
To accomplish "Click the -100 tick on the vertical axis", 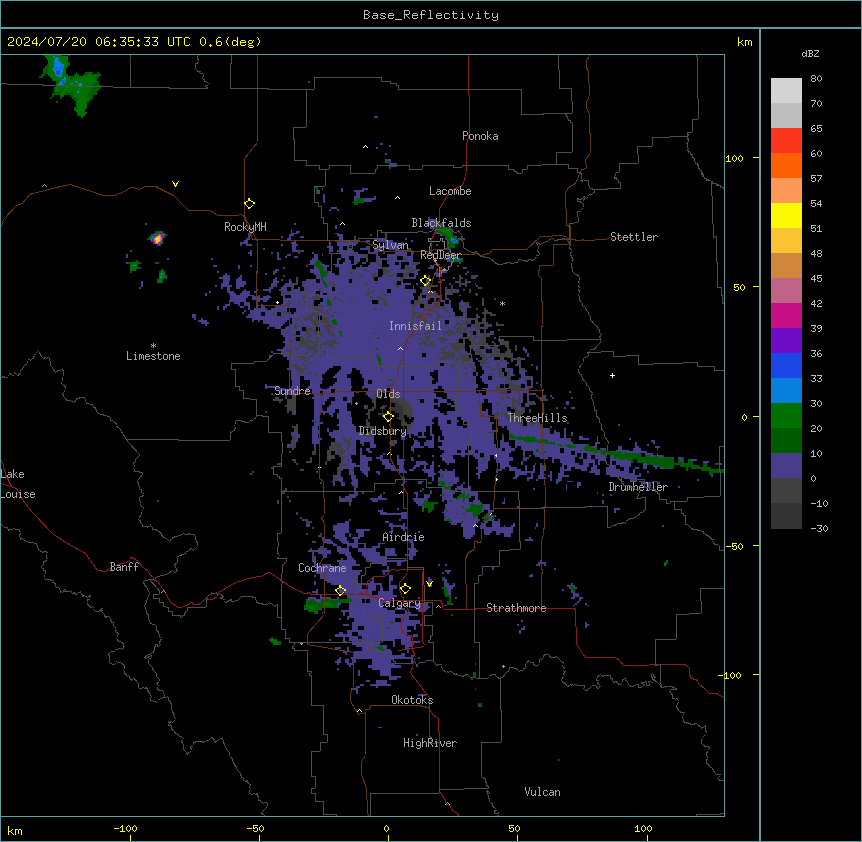I will point(731,675).
